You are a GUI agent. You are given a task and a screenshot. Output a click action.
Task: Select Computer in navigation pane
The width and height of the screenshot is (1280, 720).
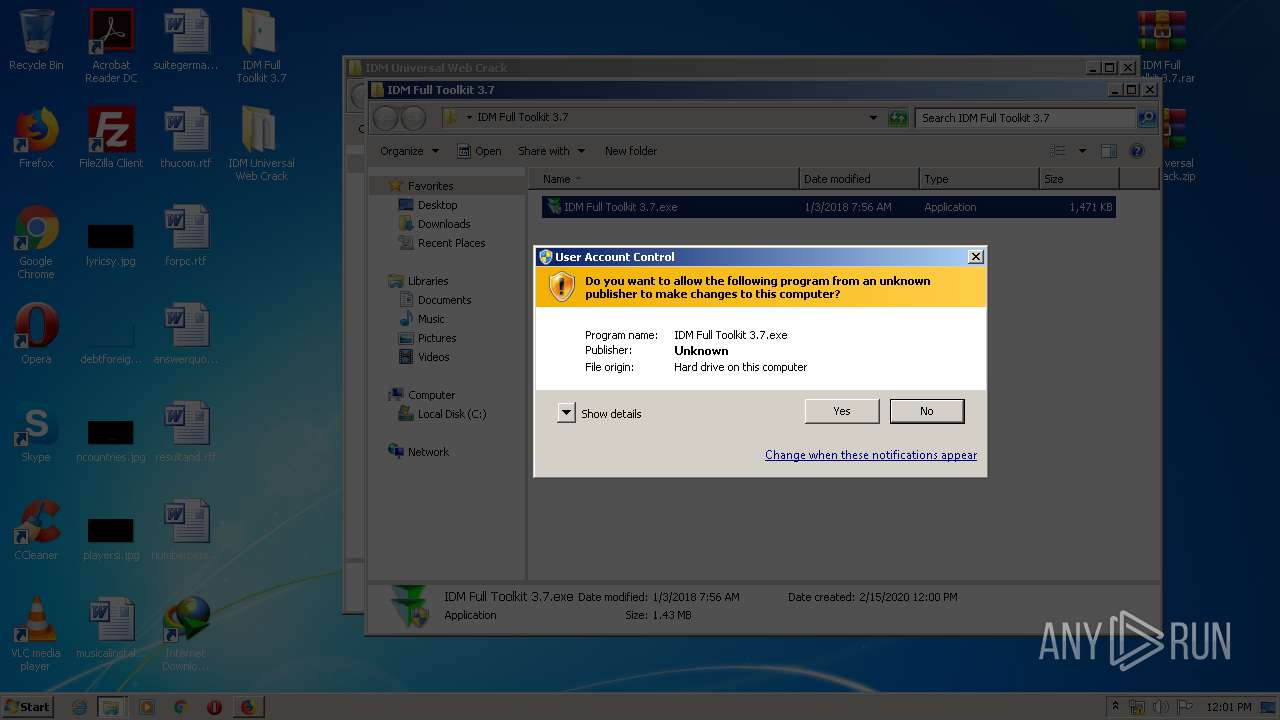(431, 395)
